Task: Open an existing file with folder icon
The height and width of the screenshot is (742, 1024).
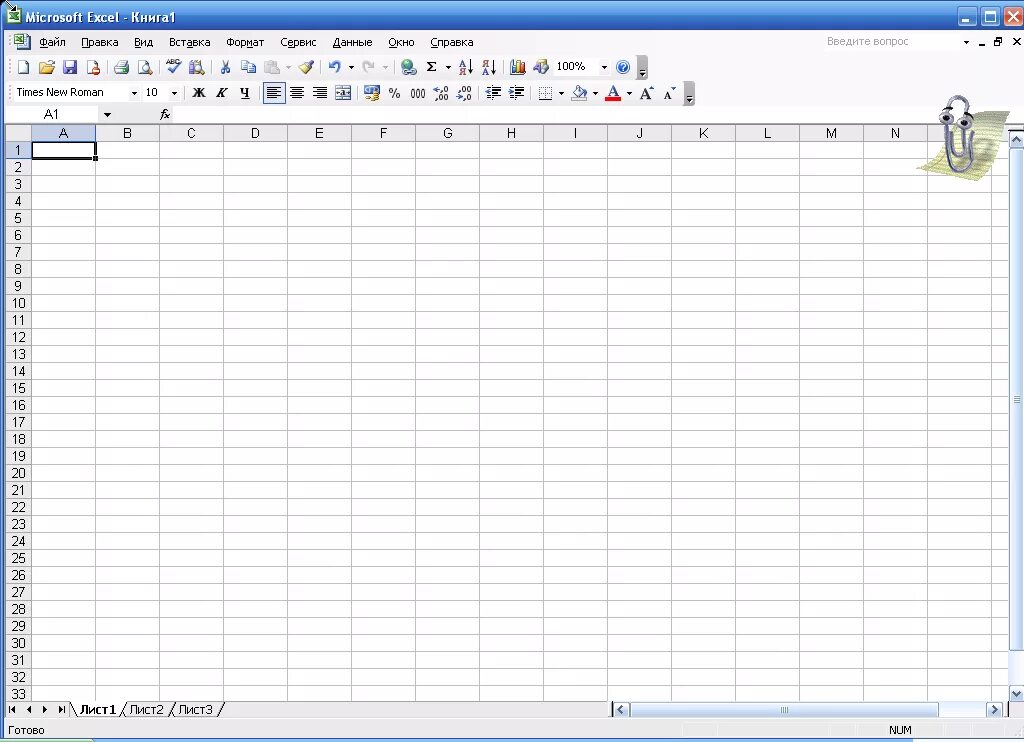Action: point(46,67)
